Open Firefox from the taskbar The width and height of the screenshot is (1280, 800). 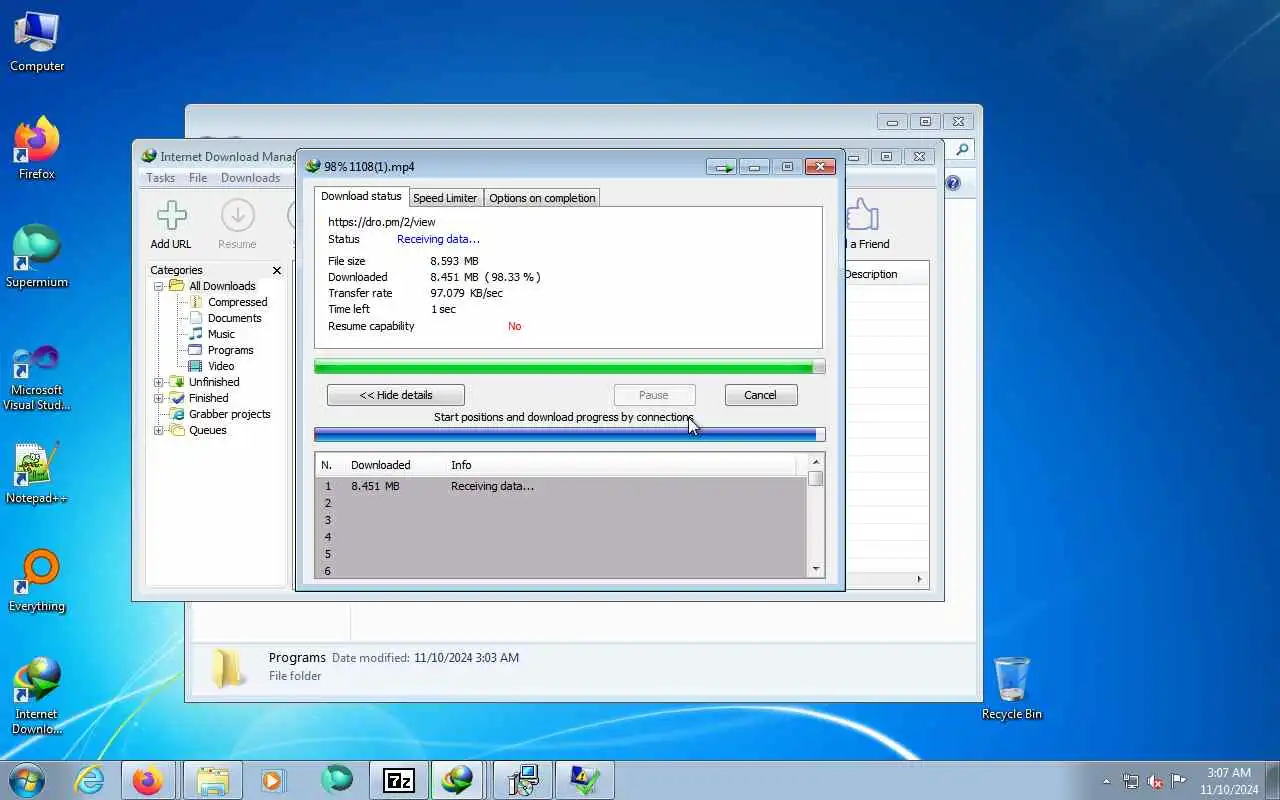148,780
